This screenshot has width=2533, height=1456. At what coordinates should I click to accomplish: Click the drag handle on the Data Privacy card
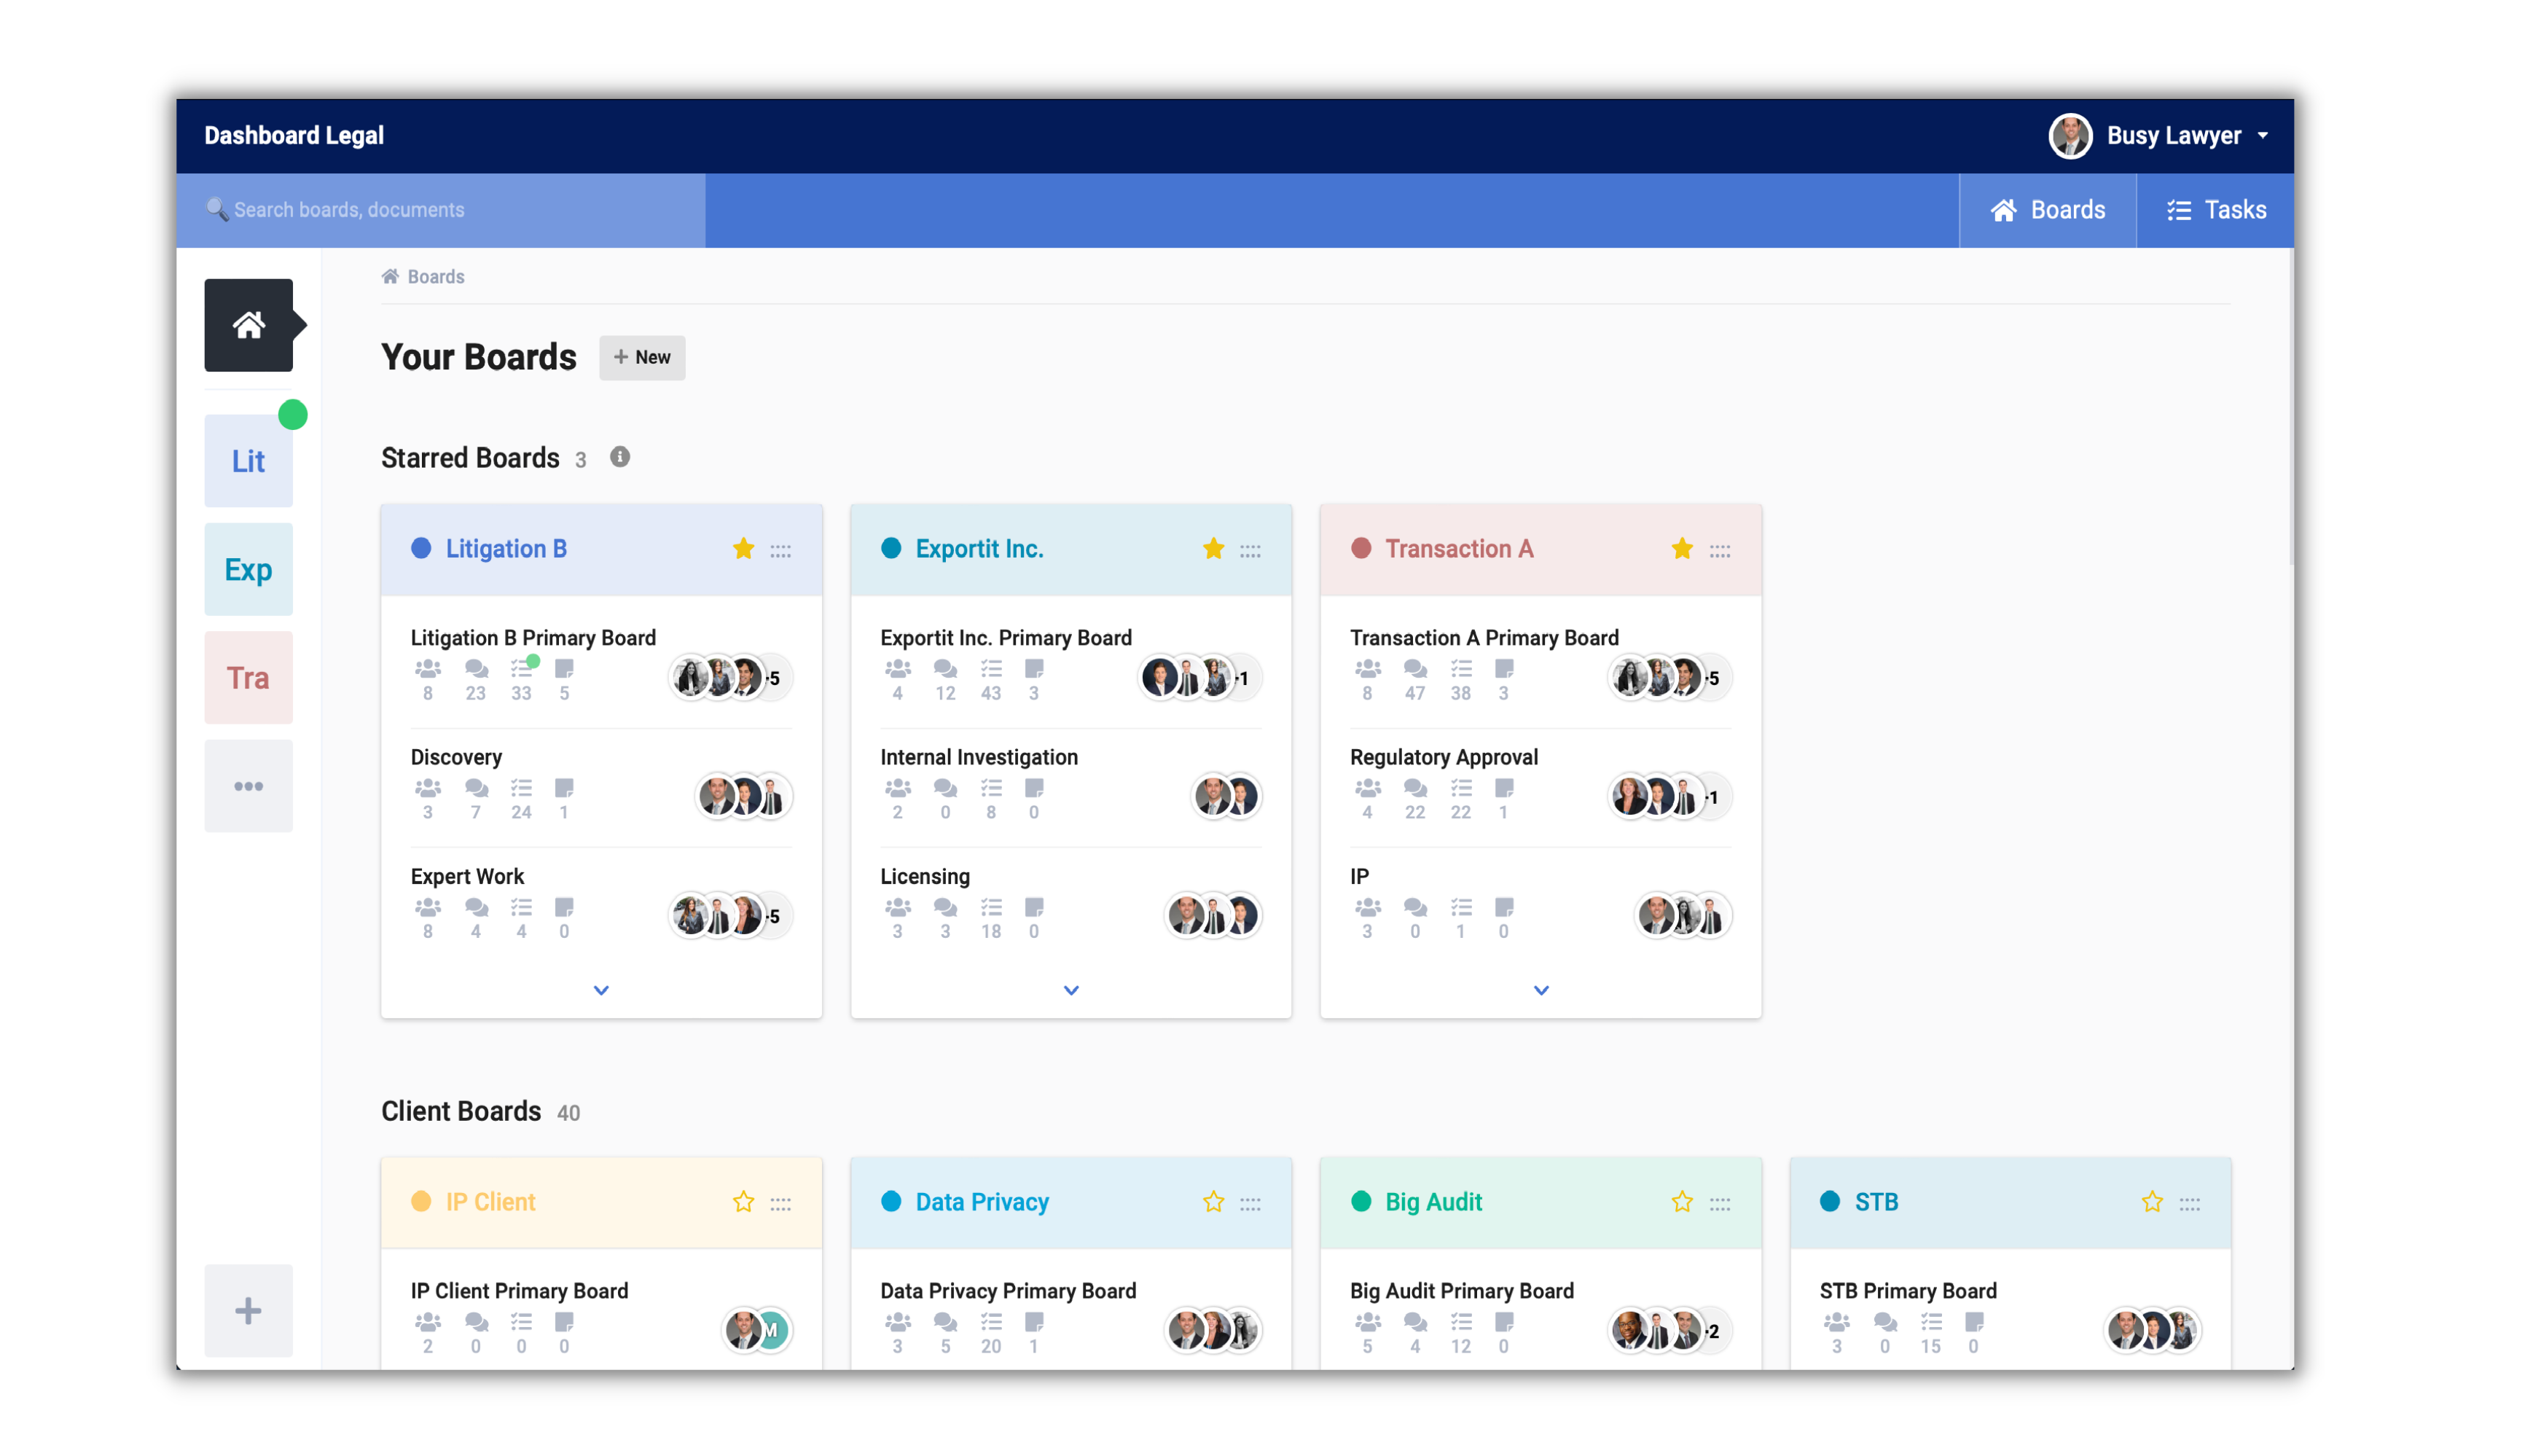tap(1250, 1203)
